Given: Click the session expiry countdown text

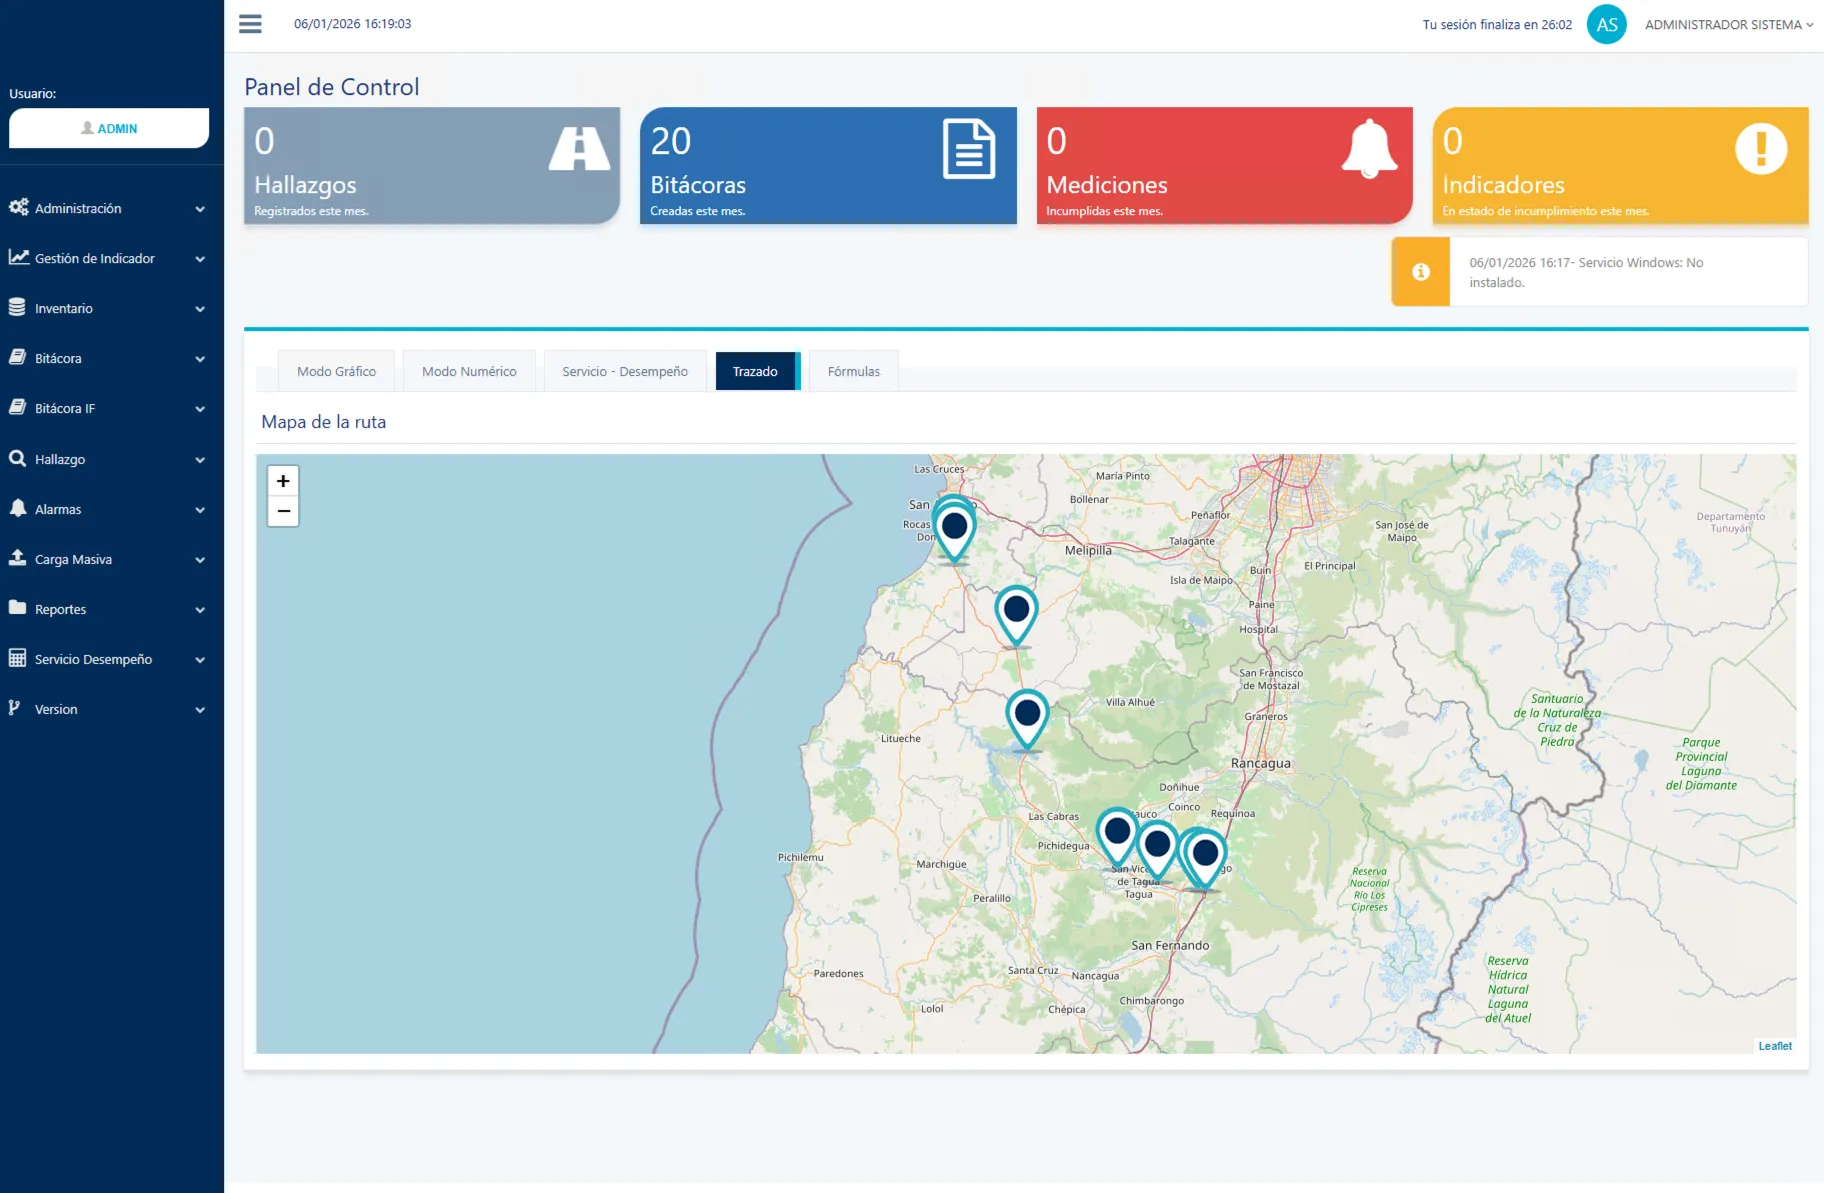Looking at the screenshot, I should 1497,25.
